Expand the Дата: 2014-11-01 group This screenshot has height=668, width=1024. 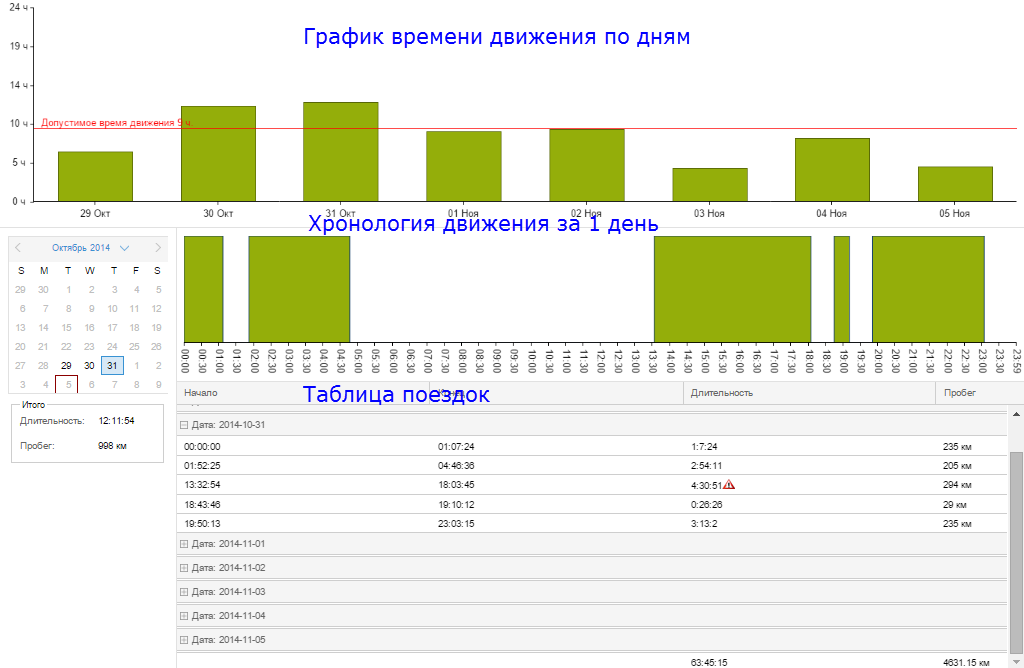[184, 544]
